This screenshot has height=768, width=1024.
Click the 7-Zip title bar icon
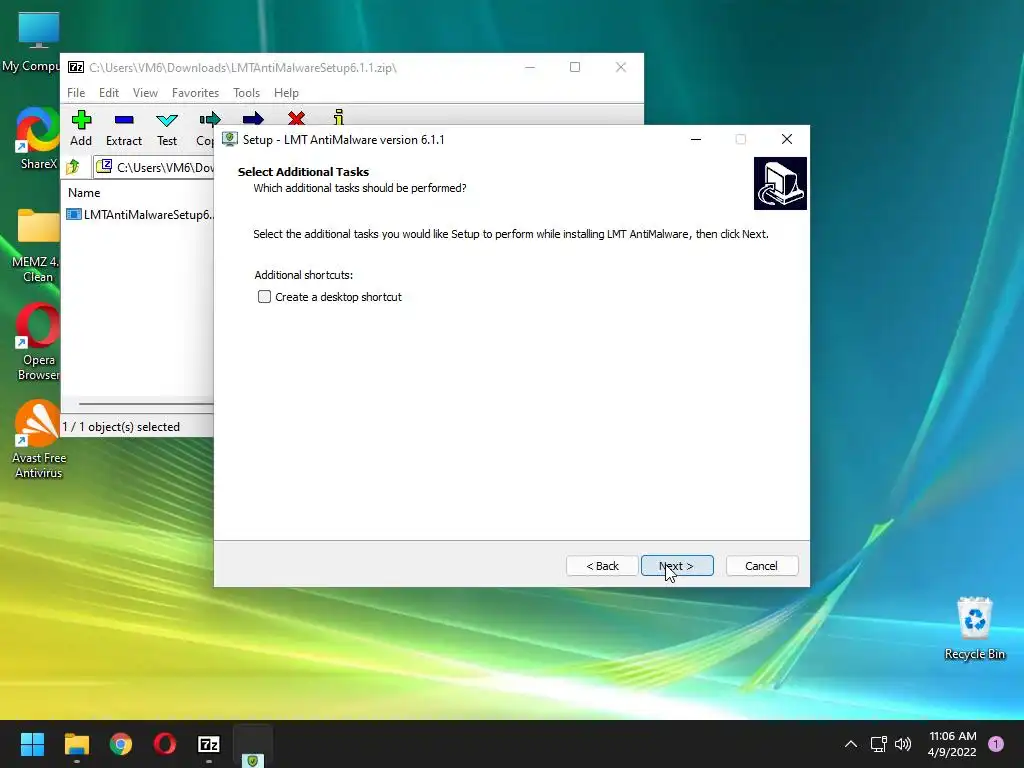click(76, 67)
